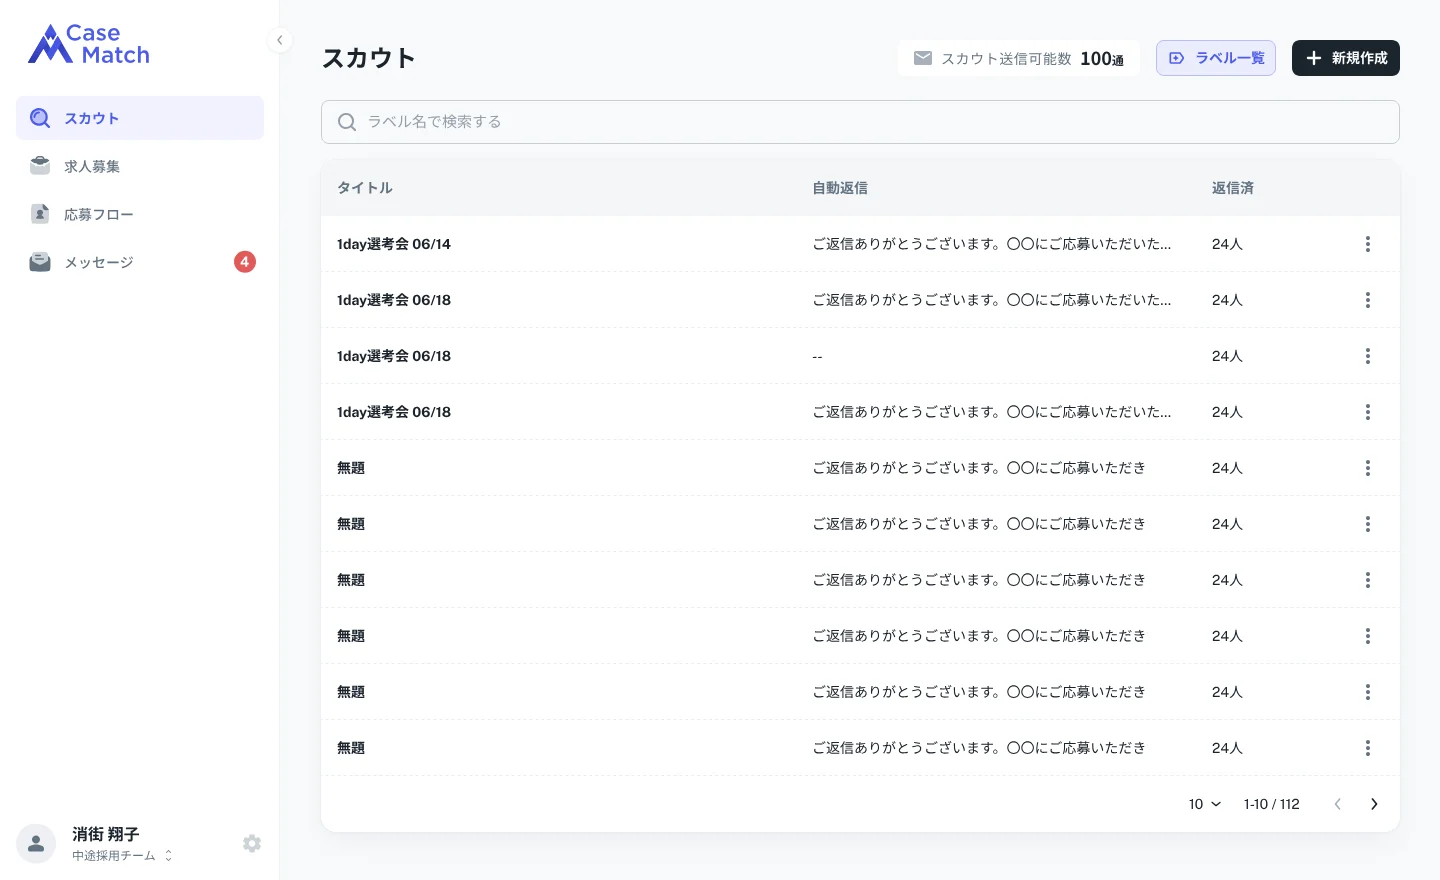Go to the next page of results

point(1374,804)
